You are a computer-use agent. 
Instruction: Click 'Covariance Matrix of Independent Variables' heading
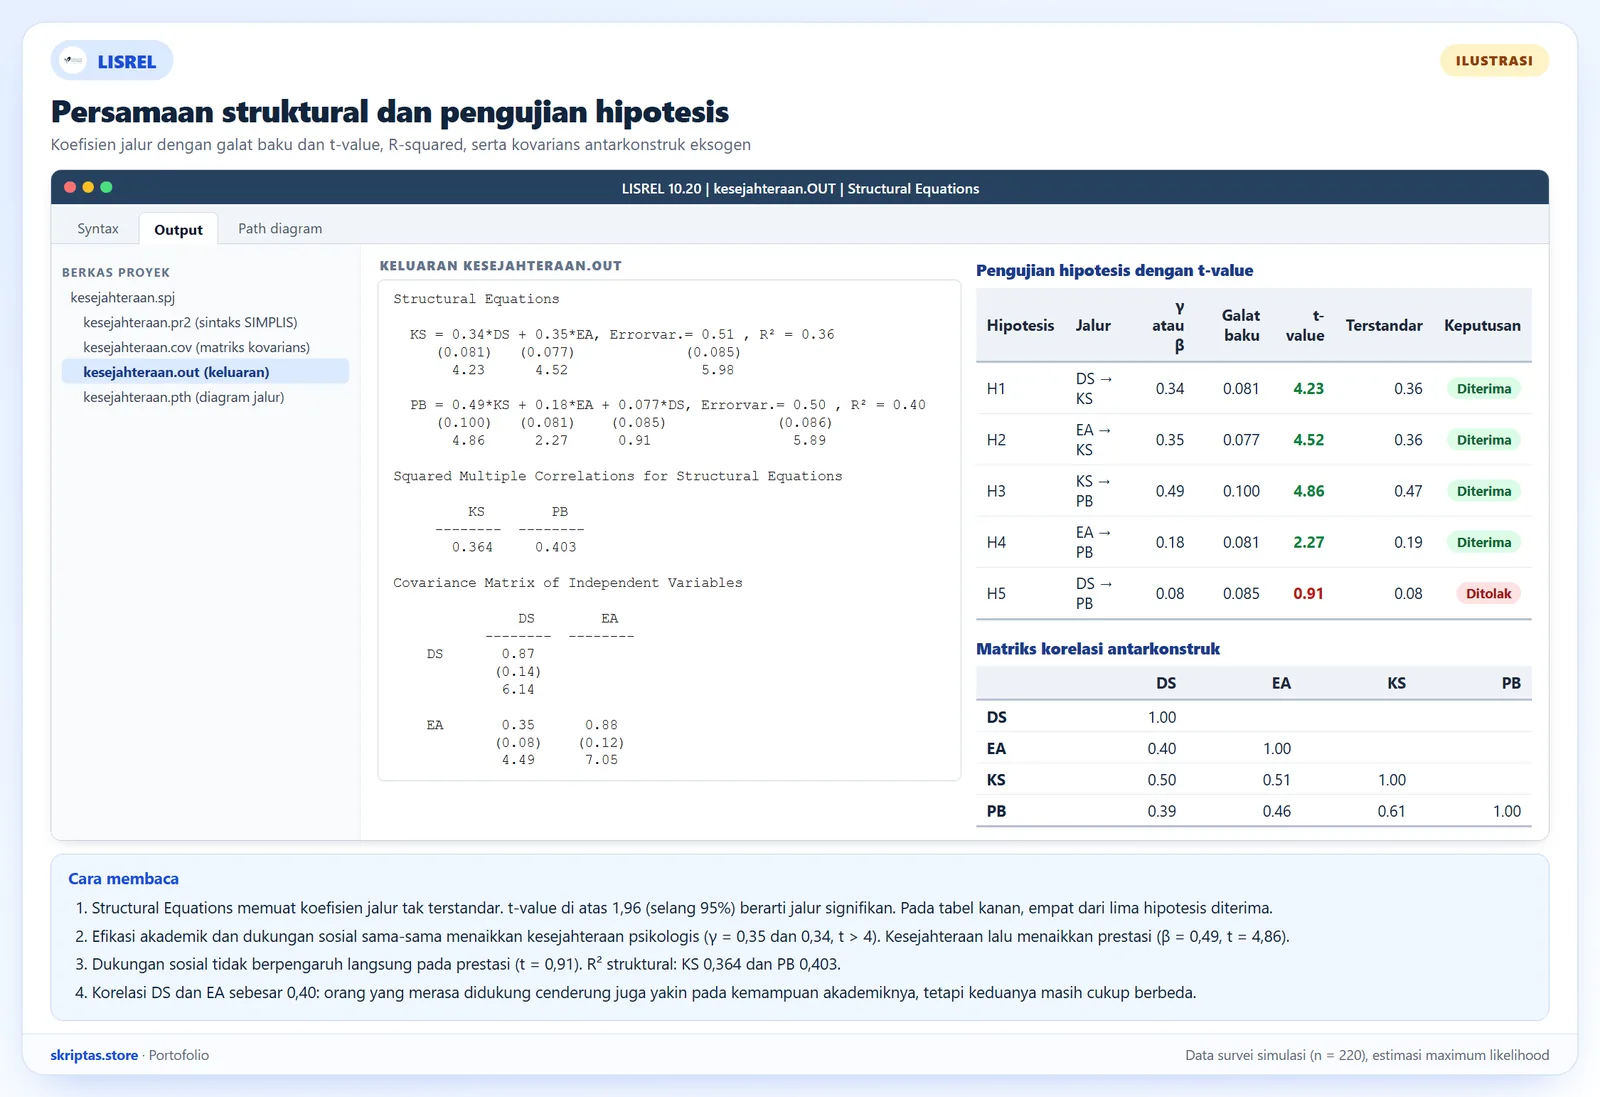[x=568, y=583]
